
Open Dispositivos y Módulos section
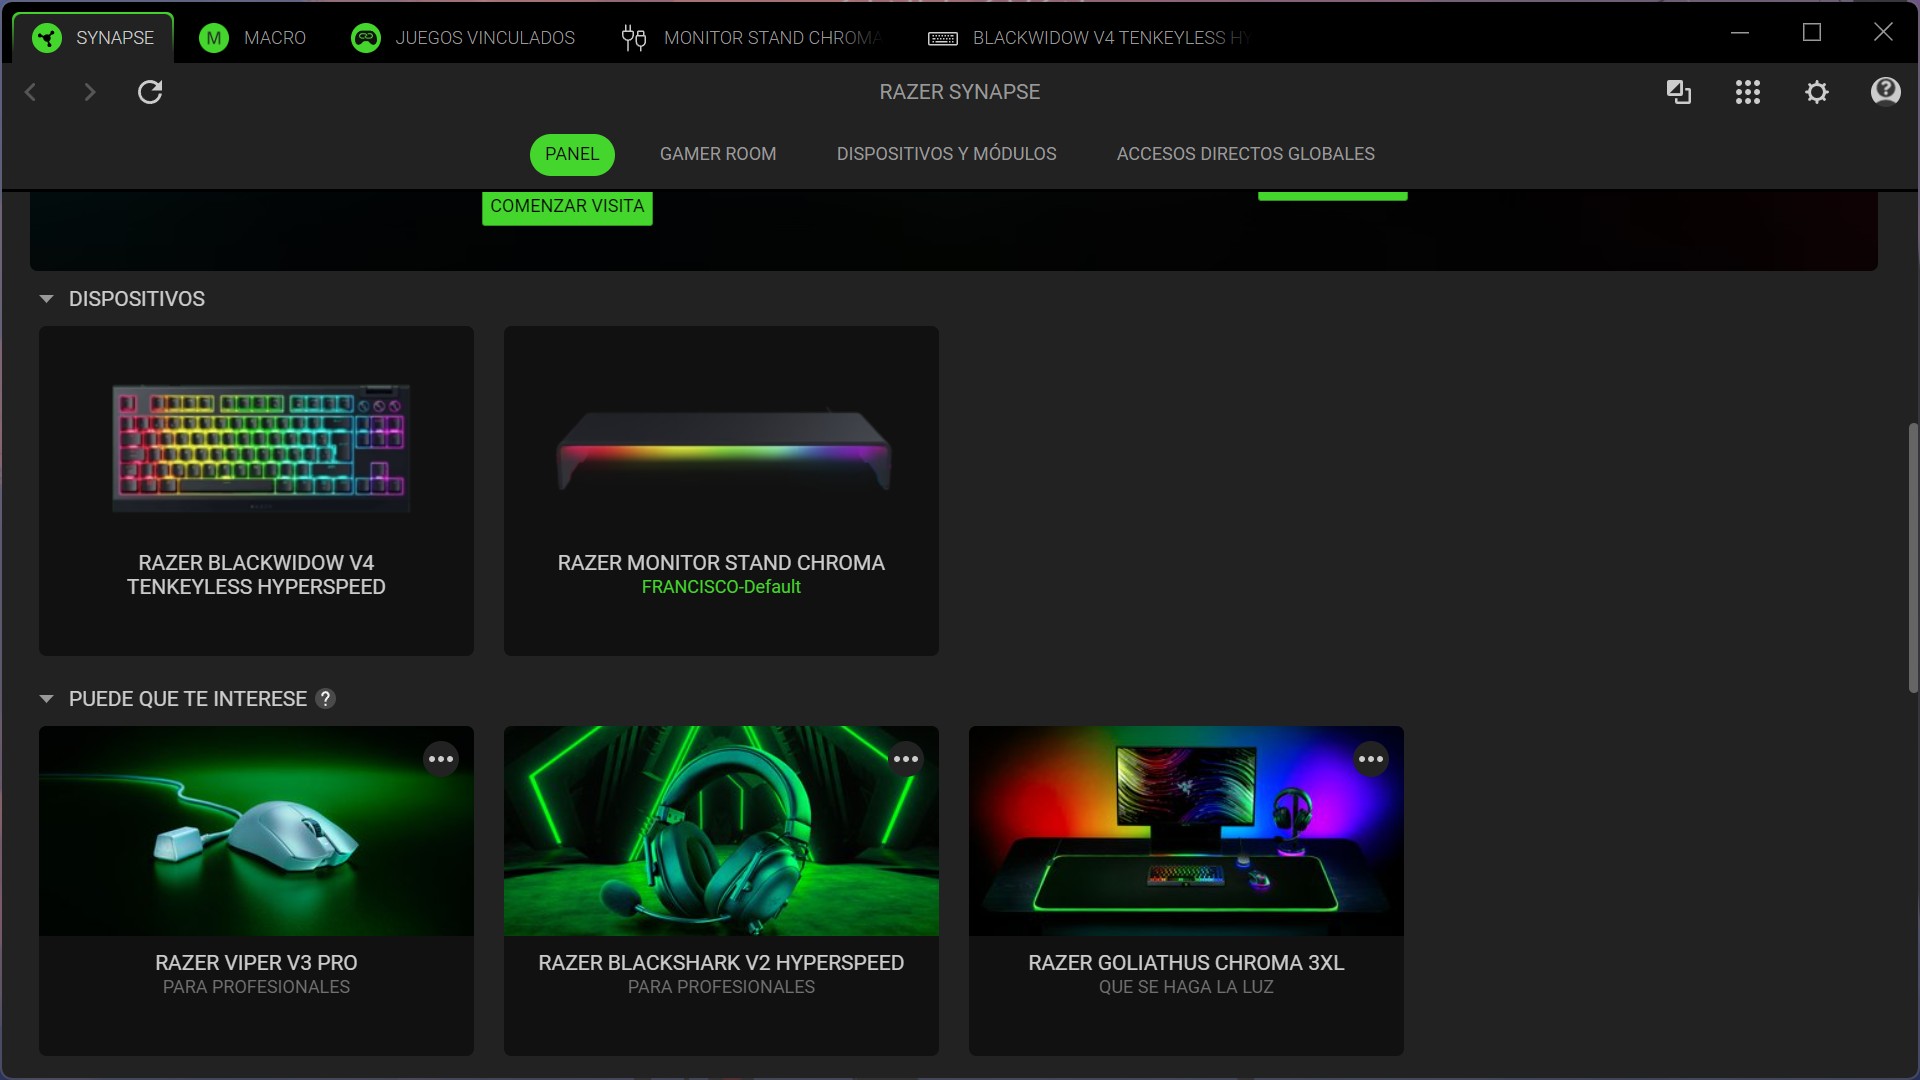[946, 154]
